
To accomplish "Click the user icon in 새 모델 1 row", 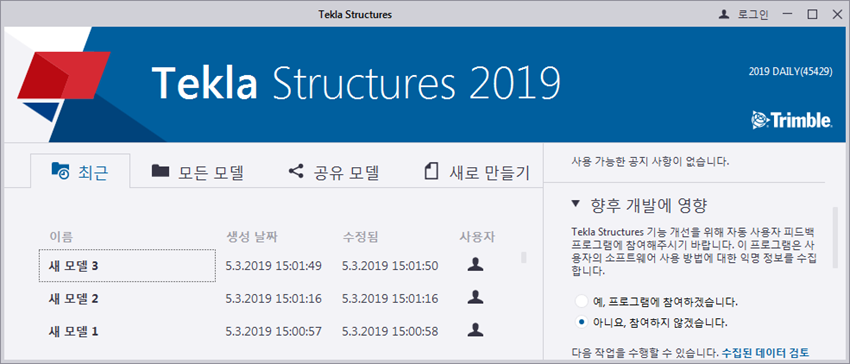I will click(x=475, y=329).
